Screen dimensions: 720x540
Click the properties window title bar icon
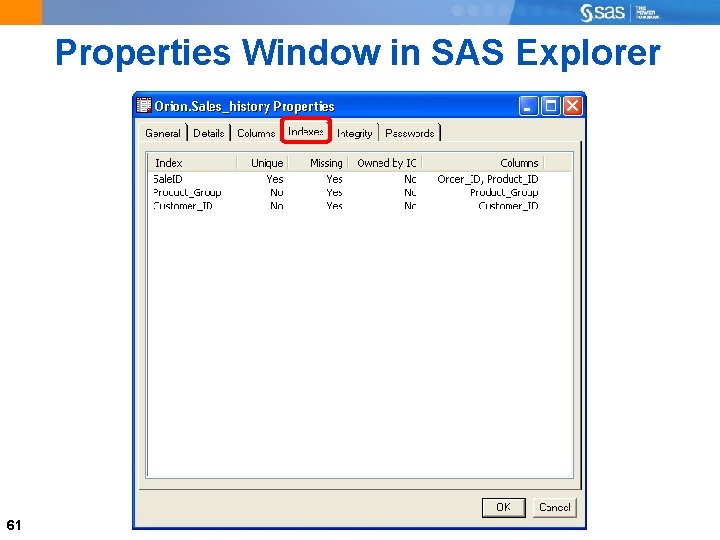[x=144, y=106]
